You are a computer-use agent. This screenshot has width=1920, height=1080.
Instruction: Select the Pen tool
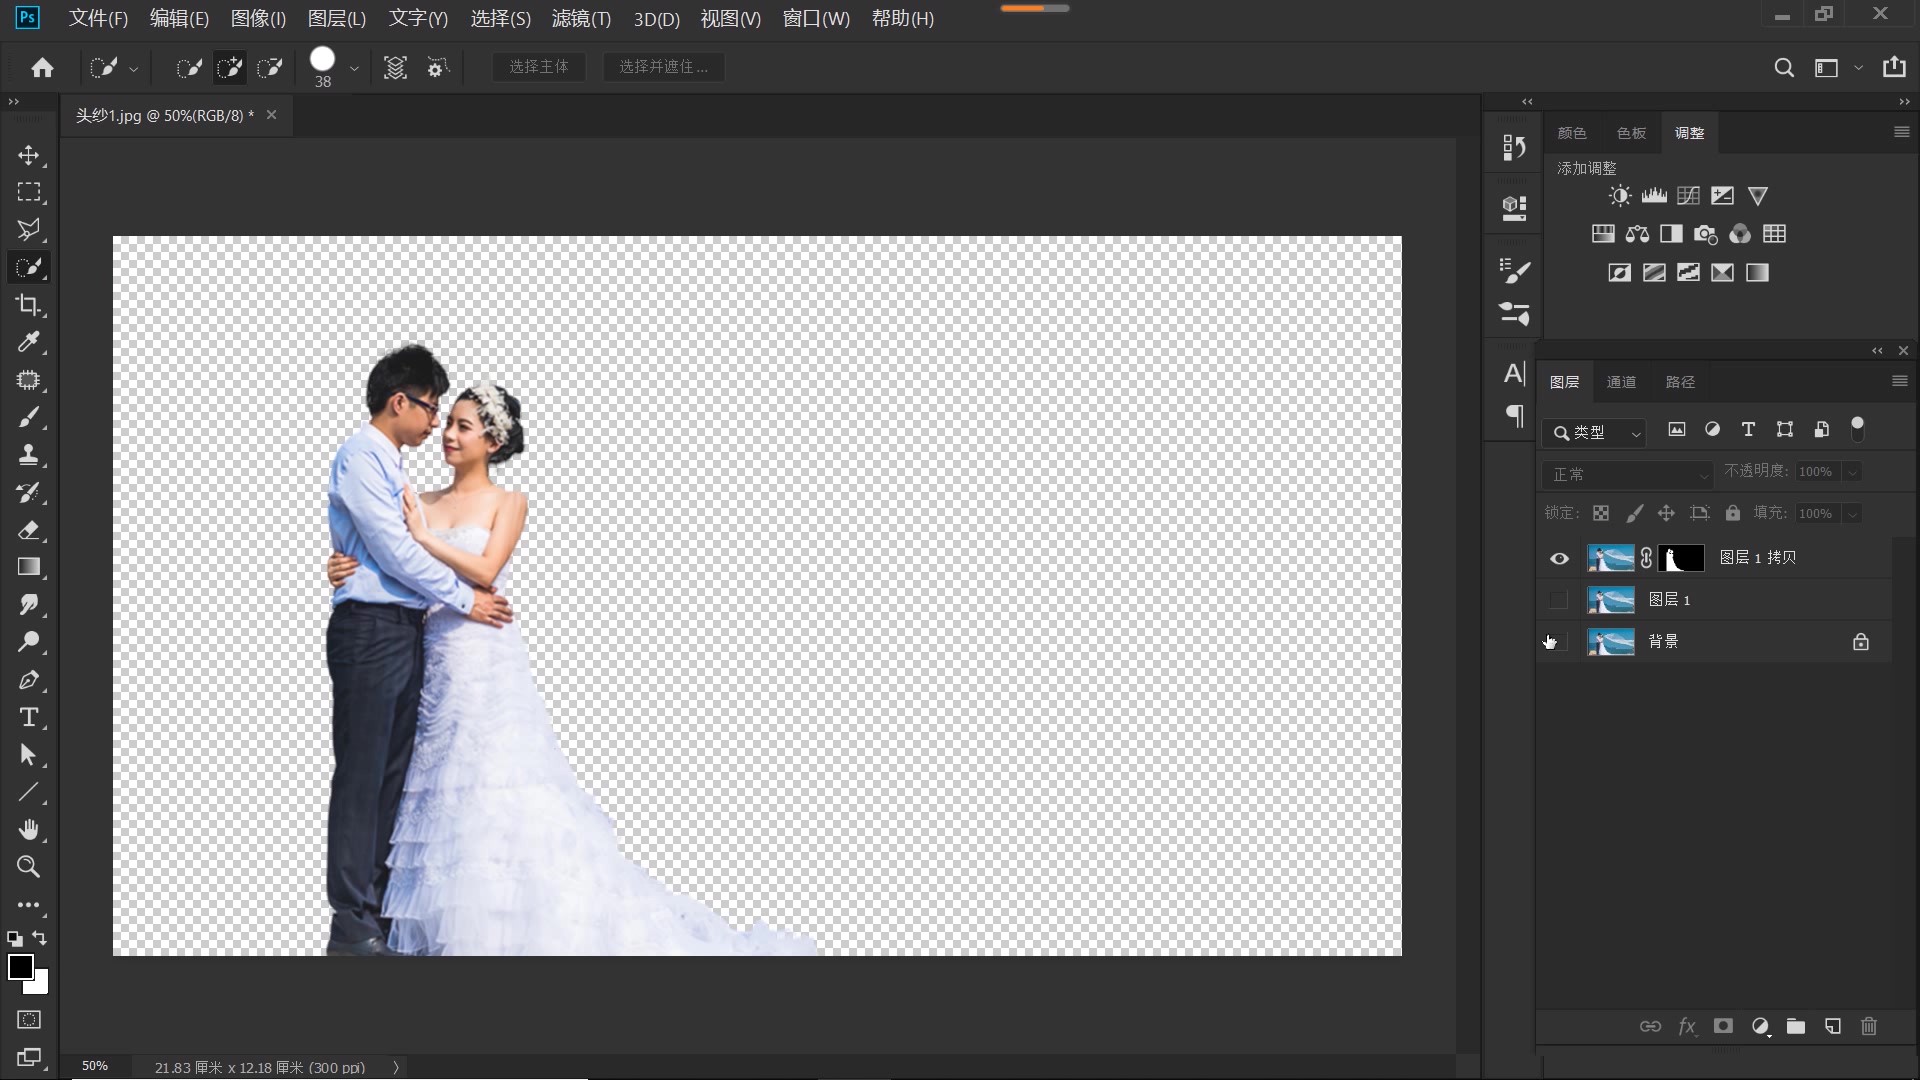point(28,680)
